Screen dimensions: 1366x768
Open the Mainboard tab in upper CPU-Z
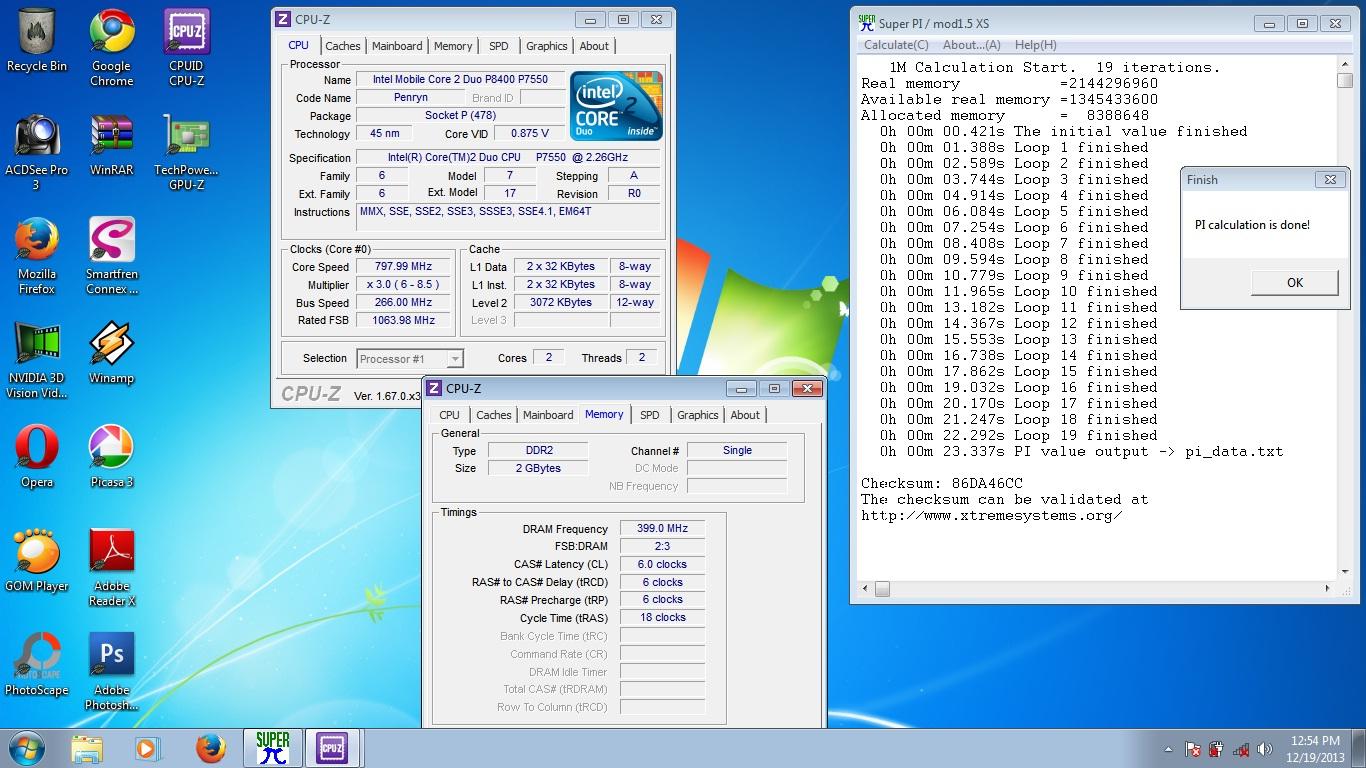pos(397,46)
